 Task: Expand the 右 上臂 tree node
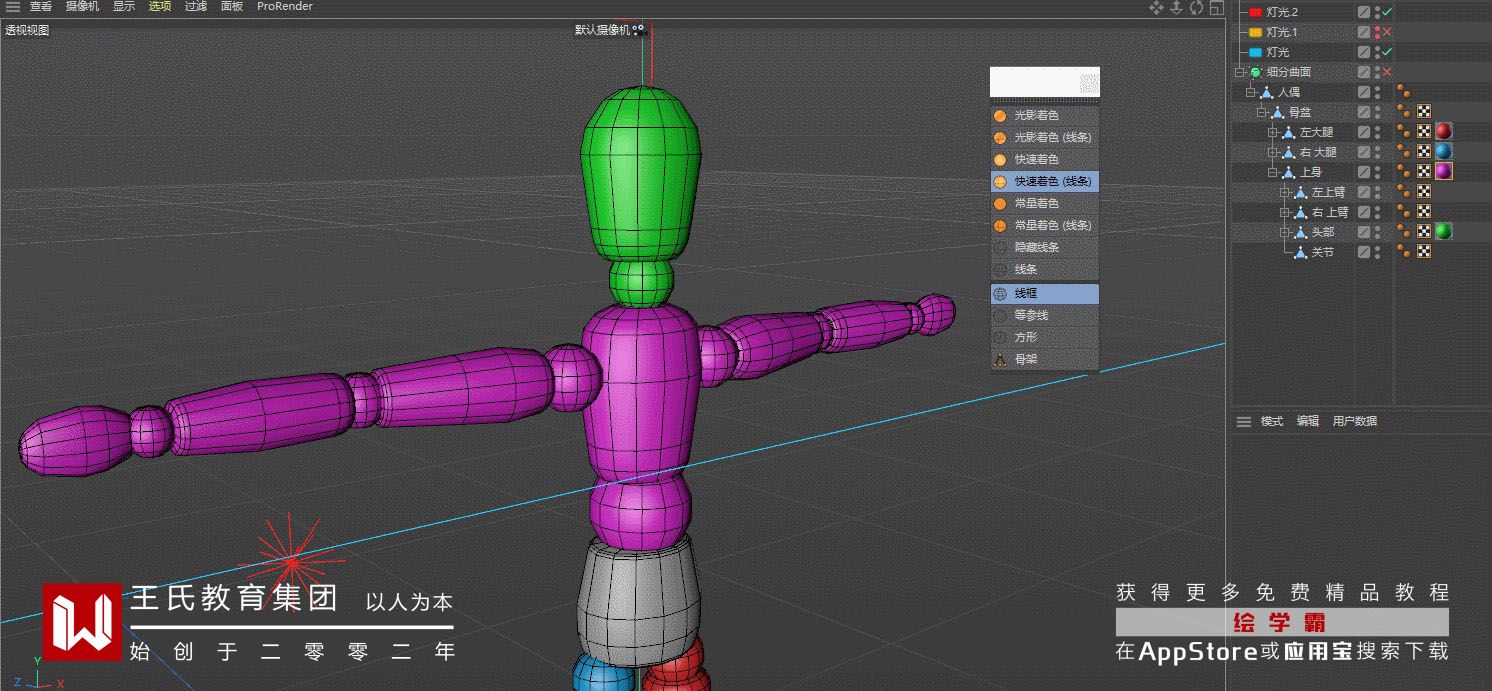pos(1285,212)
